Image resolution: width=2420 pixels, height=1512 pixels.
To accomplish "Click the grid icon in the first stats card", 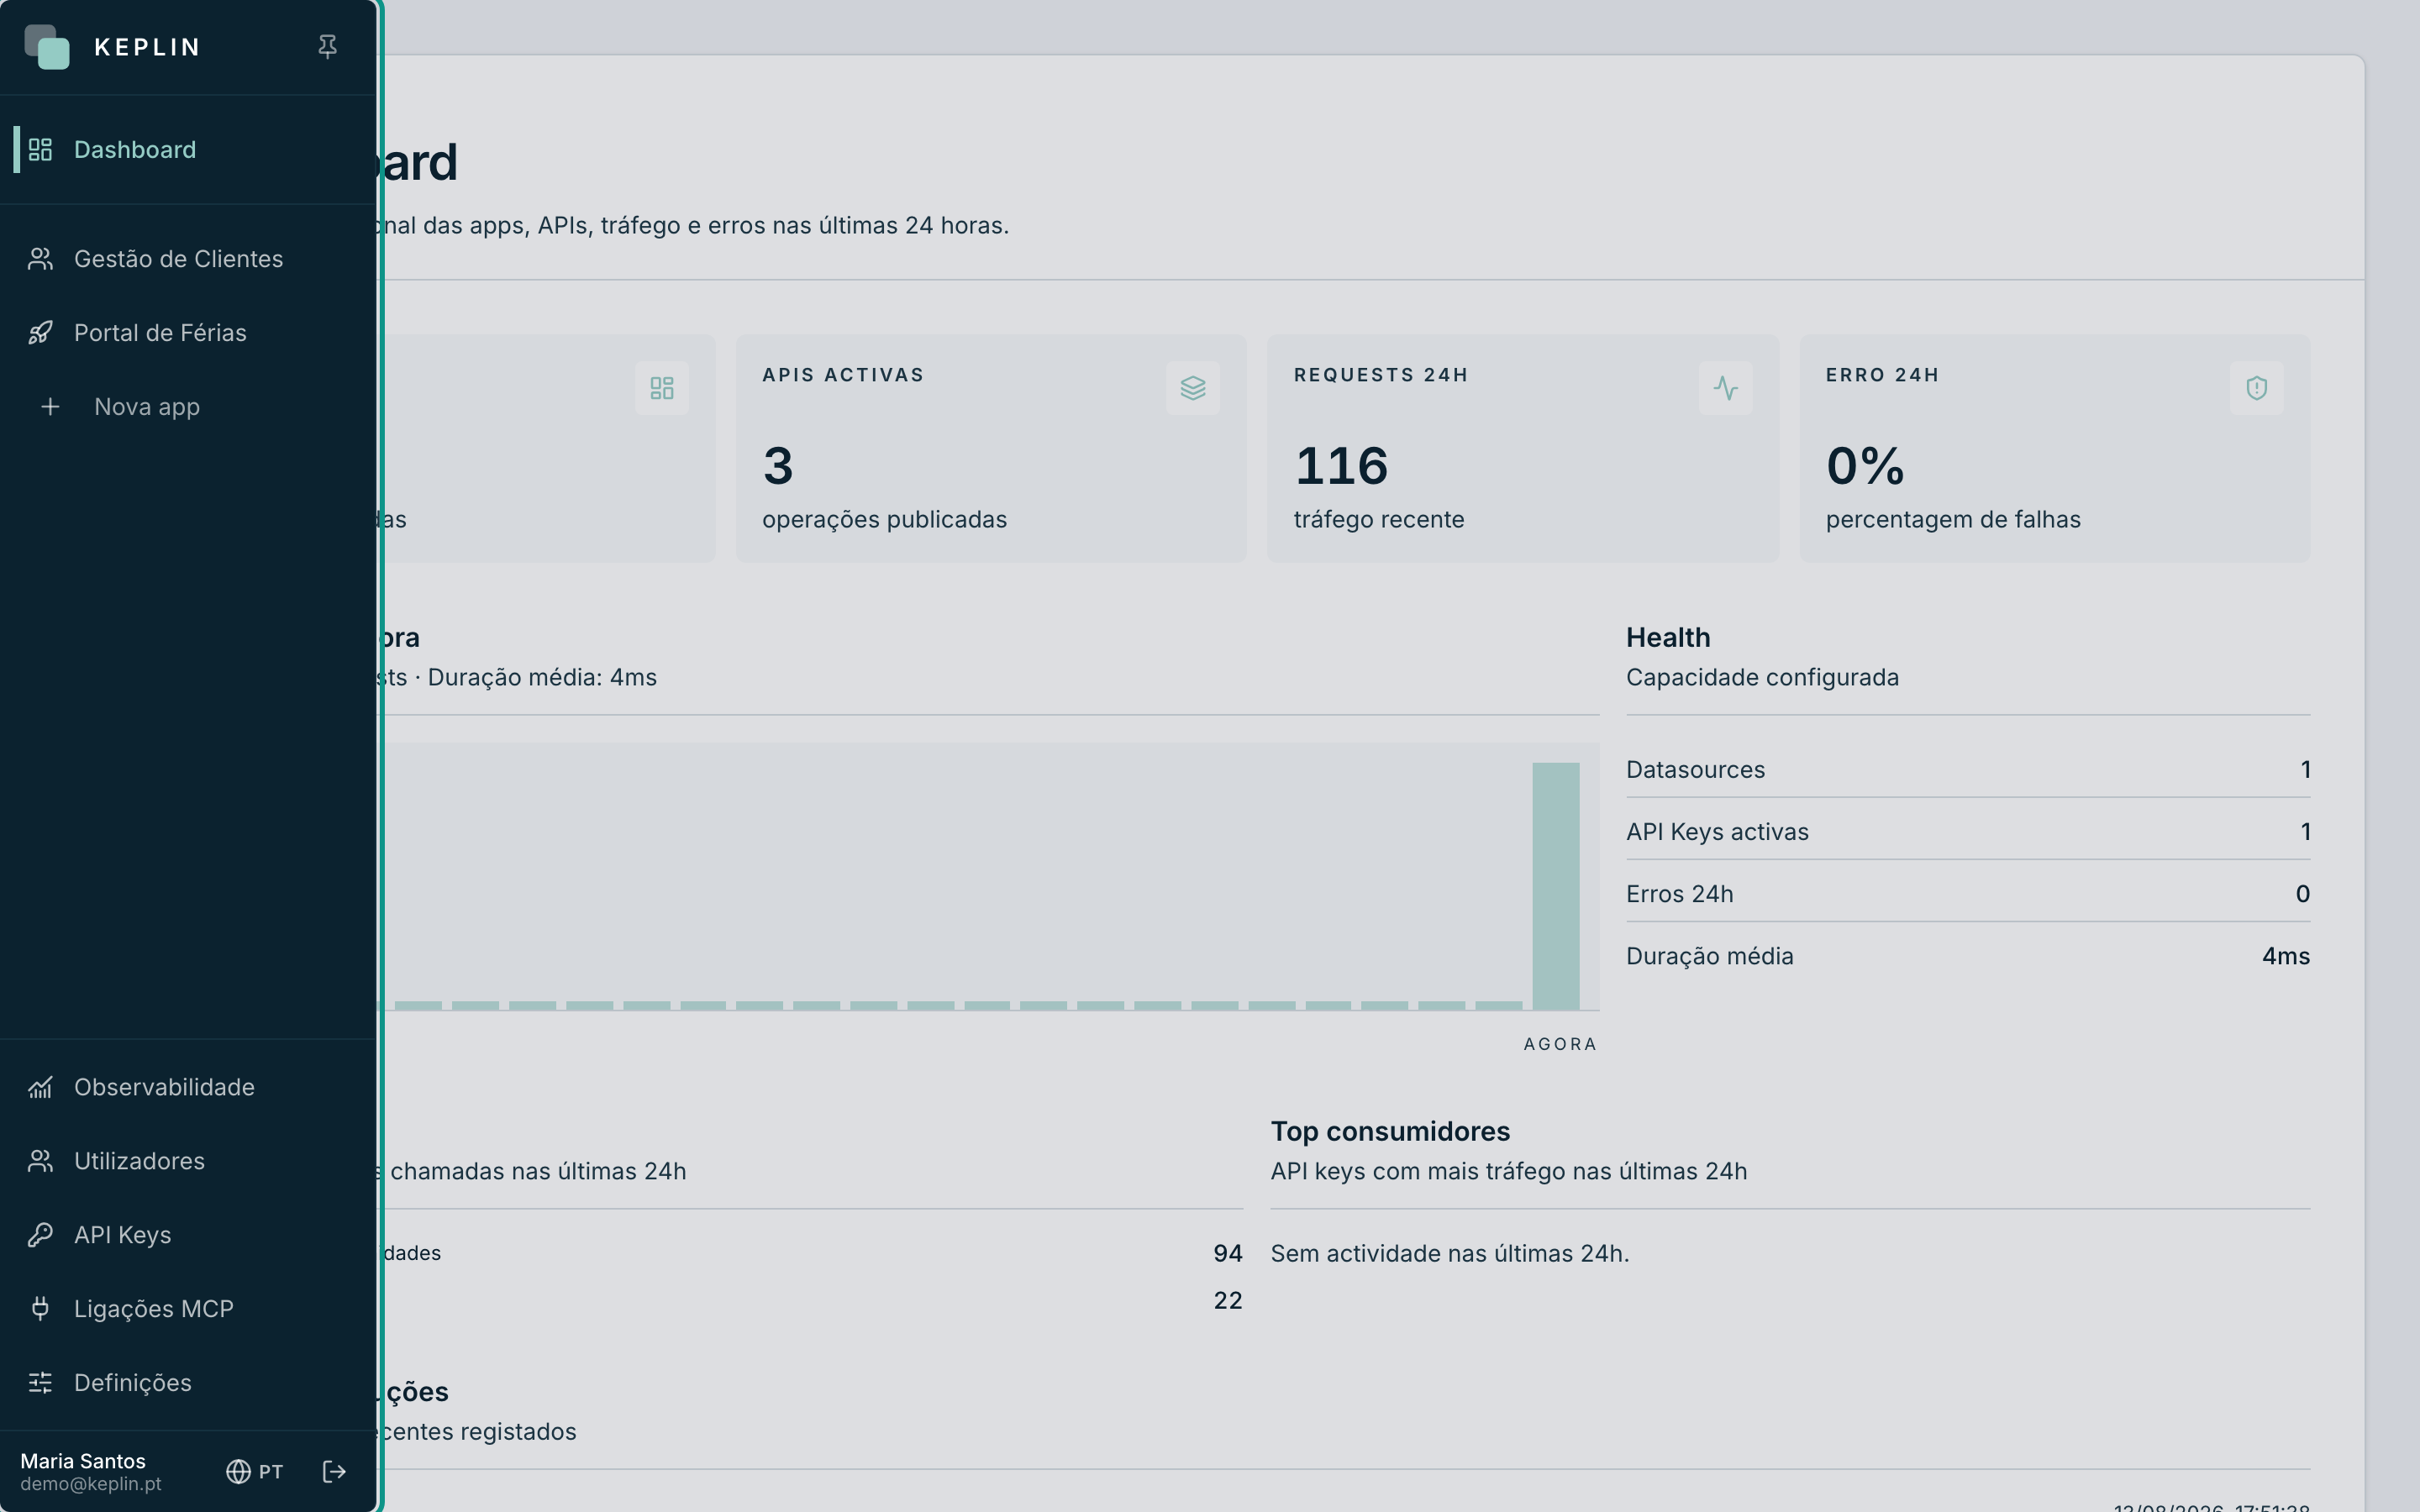I will 662,388.
